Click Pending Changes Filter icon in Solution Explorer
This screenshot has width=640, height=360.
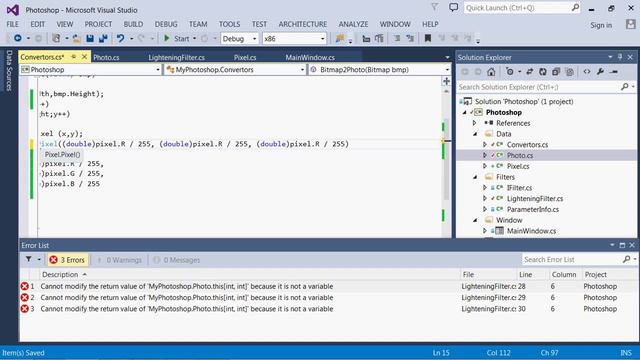click(x=509, y=72)
